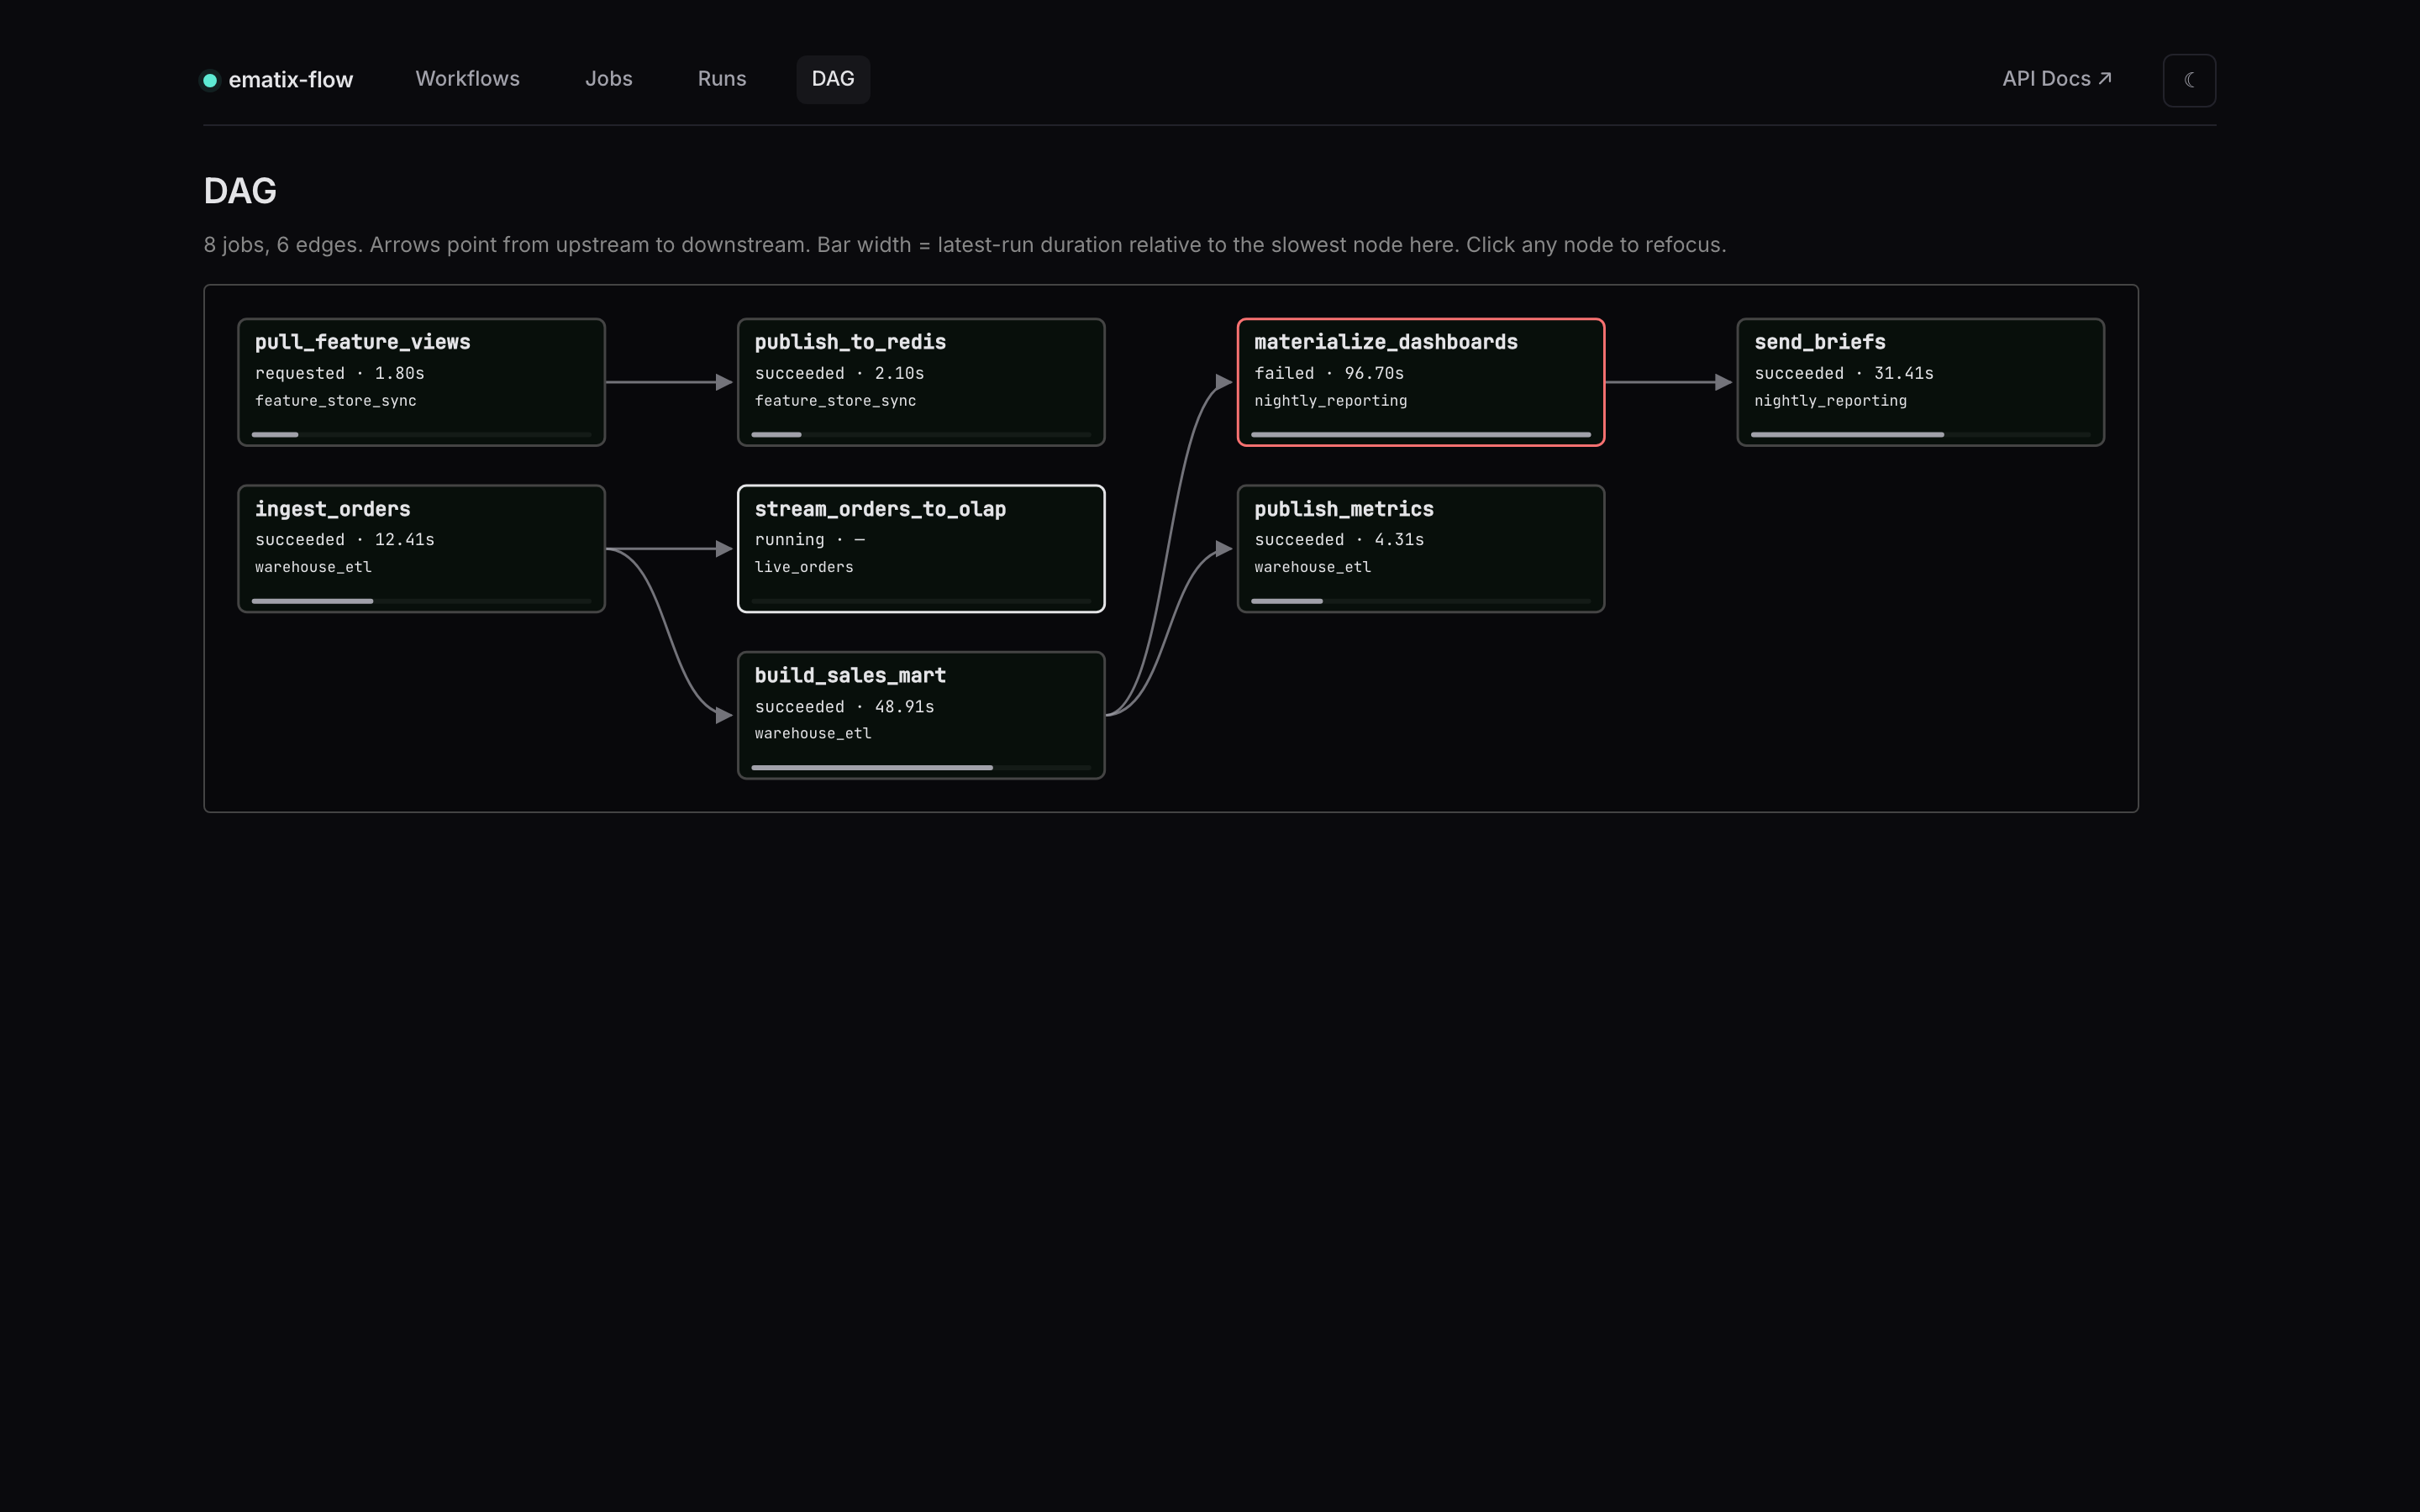Click the "live_orders" workflow label
The image size is (2420, 1512).
click(803, 567)
